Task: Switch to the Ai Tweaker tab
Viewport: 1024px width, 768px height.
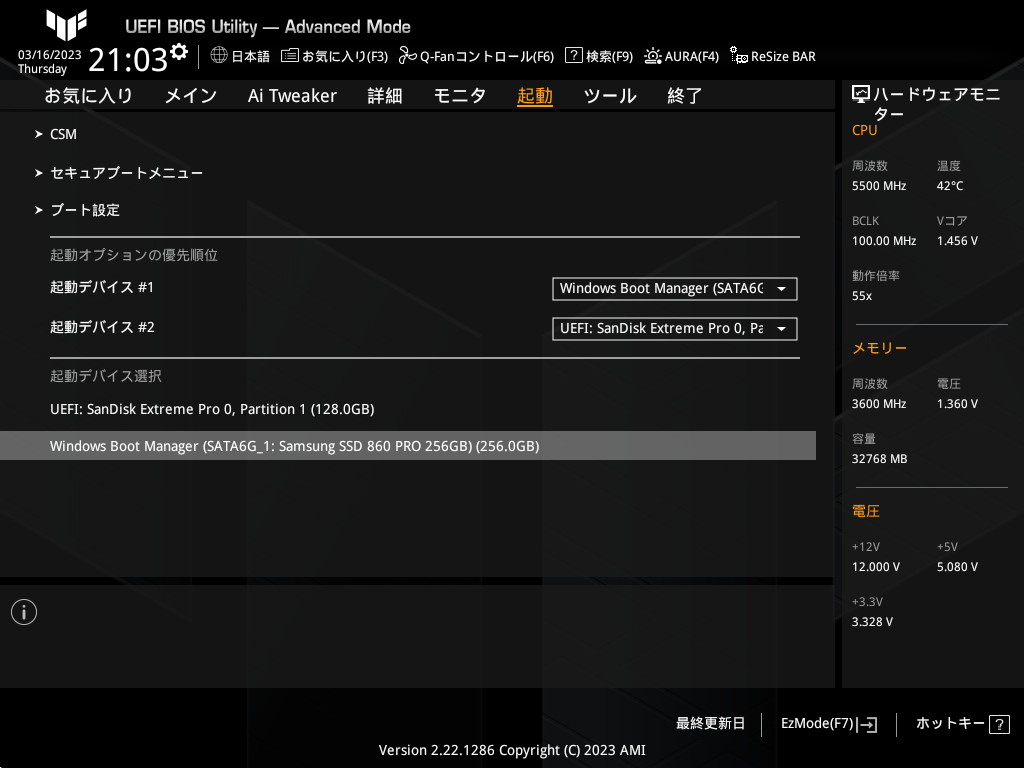Action: (292, 96)
